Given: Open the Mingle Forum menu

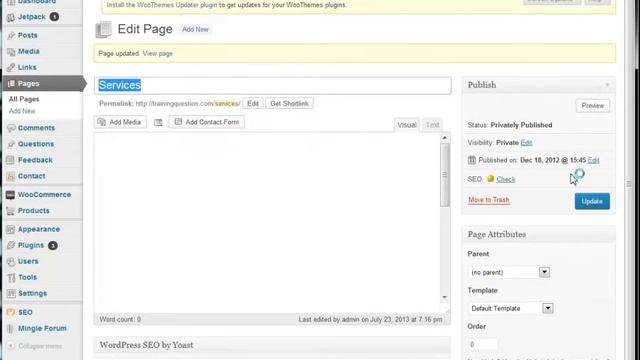Looking at the screenshot, I should (x=42, y=329).
